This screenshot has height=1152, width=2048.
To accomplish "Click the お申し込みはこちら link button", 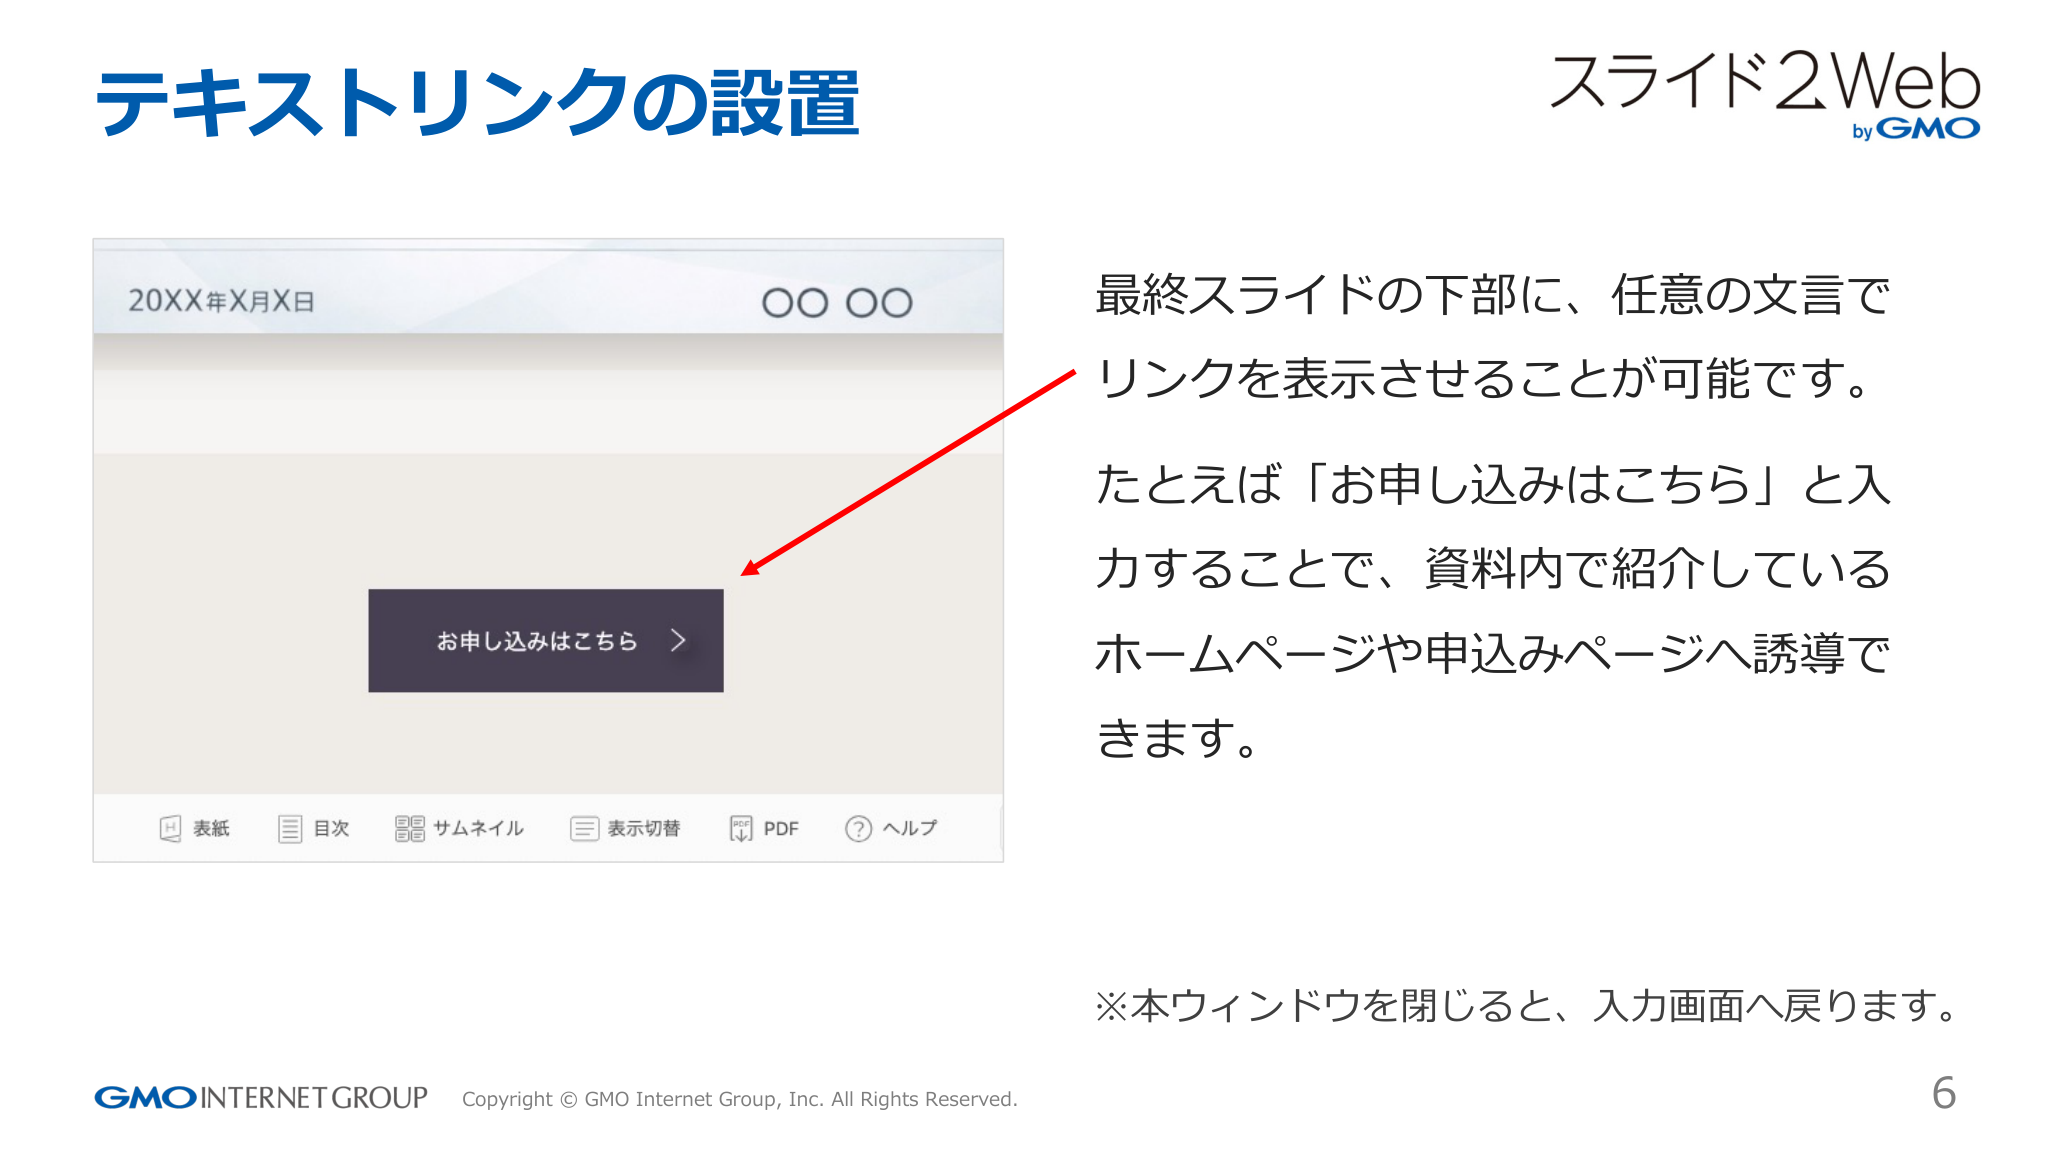I will [x=545, y=641].
